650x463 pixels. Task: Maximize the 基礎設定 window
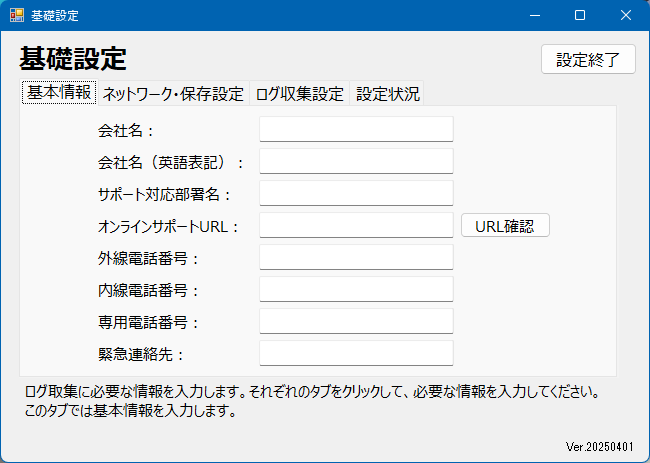point(579,16)
